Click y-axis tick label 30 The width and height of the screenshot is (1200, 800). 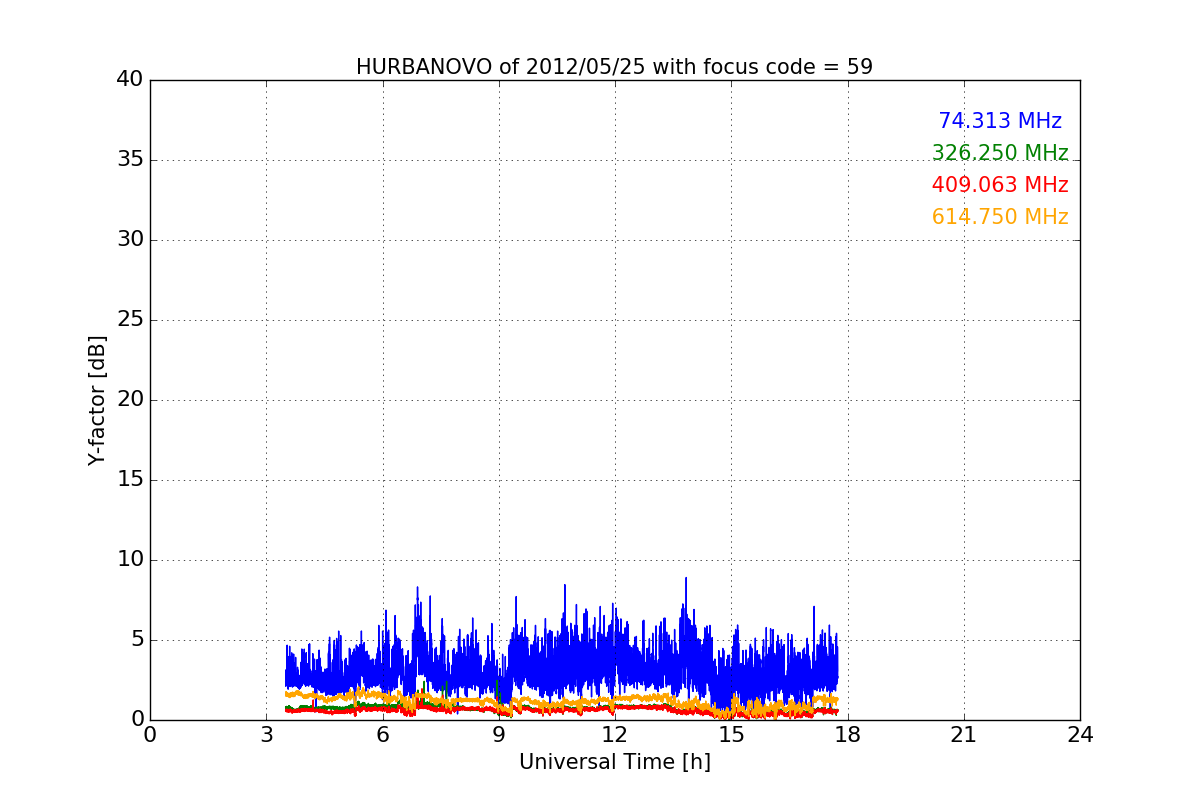[130, 240]
